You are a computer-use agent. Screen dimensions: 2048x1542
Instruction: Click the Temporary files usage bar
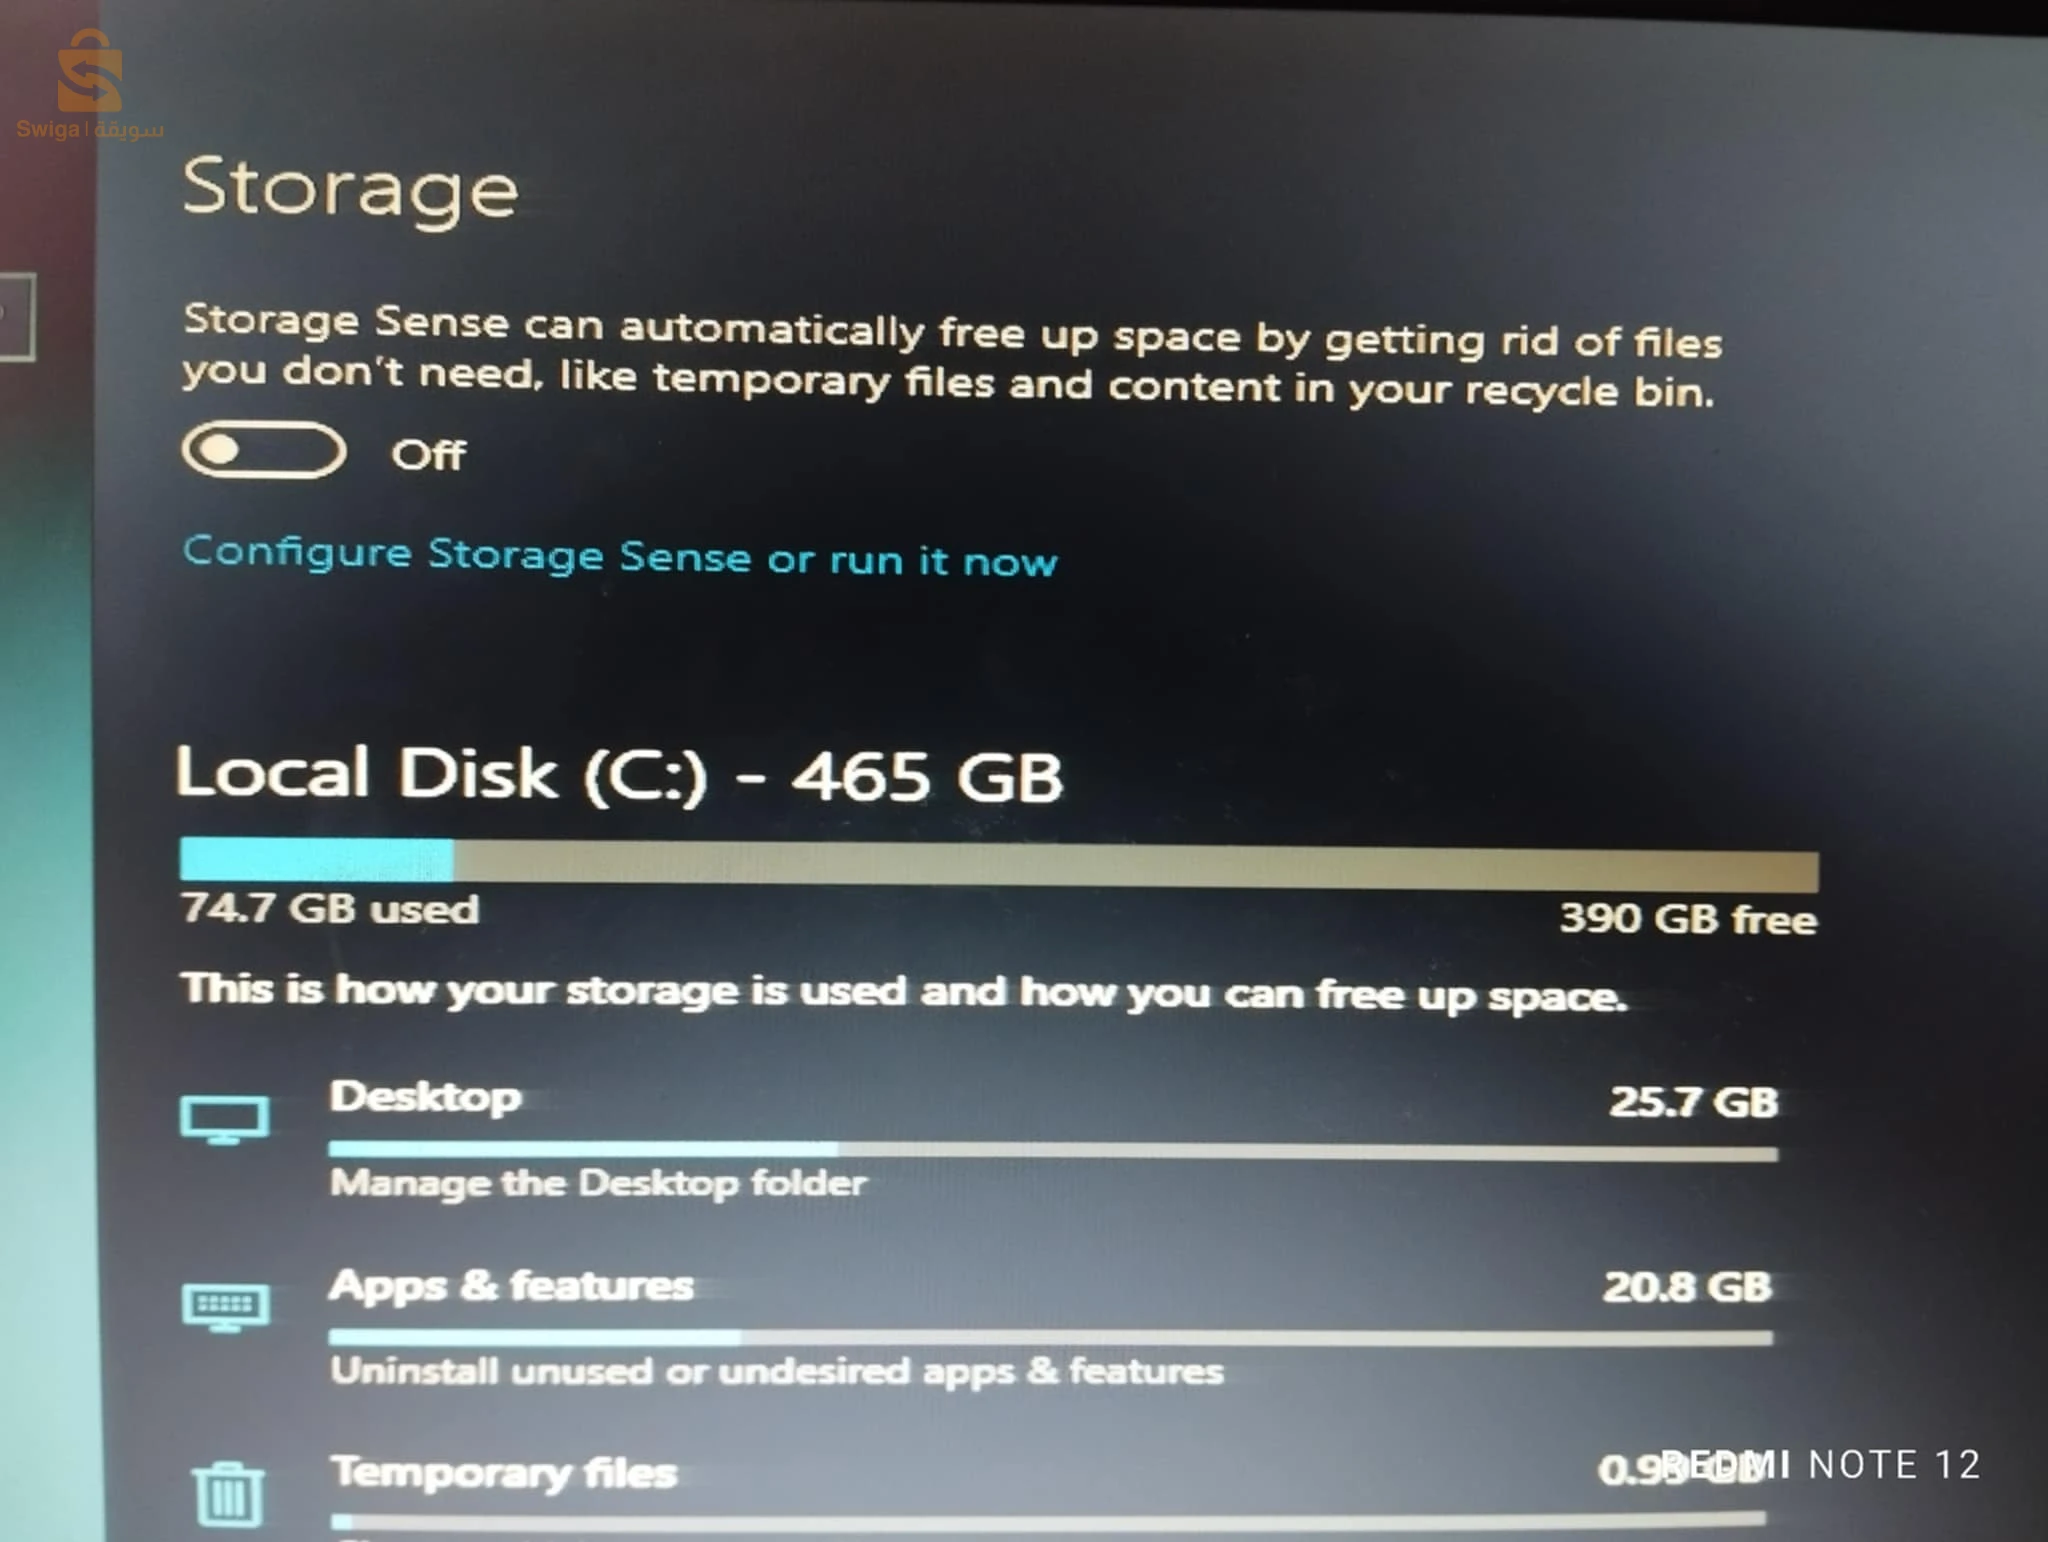pos(1048,1520)
